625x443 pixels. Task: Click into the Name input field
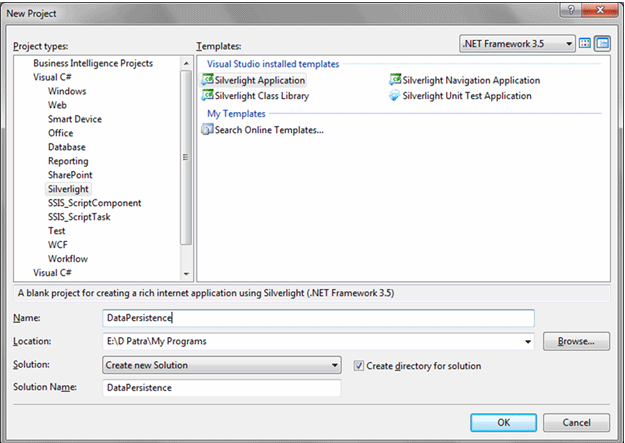[x=318, y=318]
